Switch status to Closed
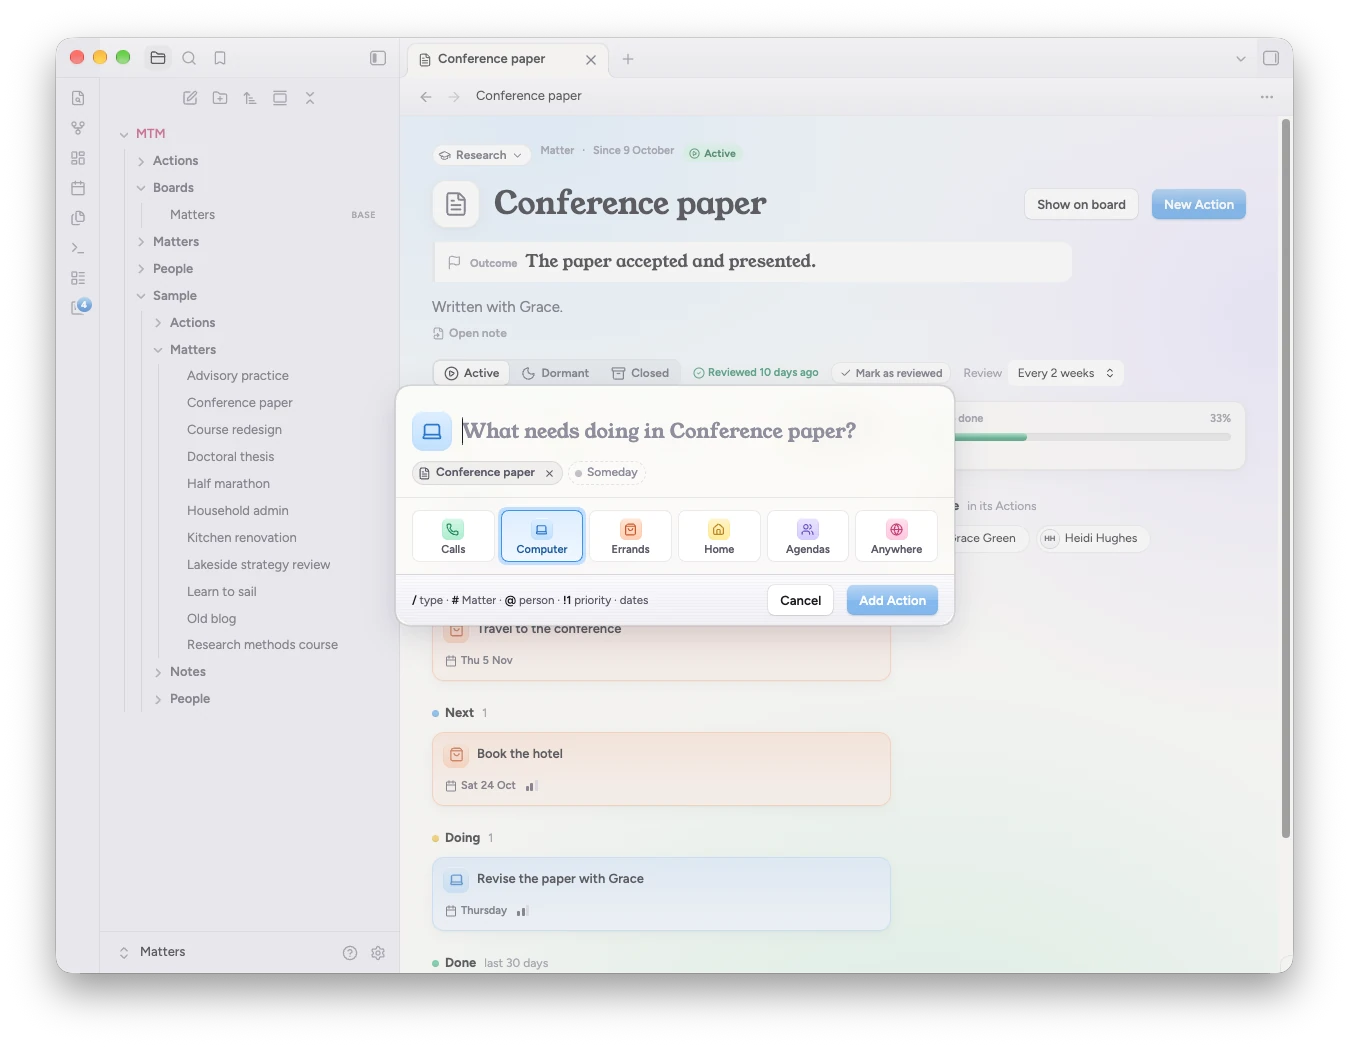Image resolution: width=1349 pixels, height=1047 pixels. click(x=640, y=373)
